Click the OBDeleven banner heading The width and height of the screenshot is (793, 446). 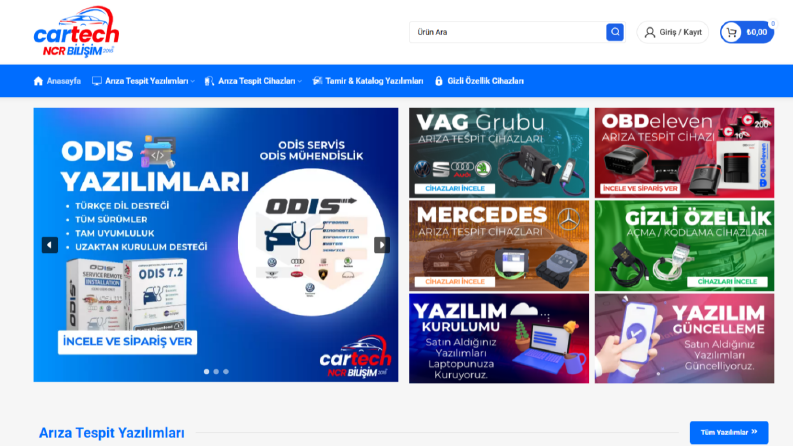tap(656, 121)
